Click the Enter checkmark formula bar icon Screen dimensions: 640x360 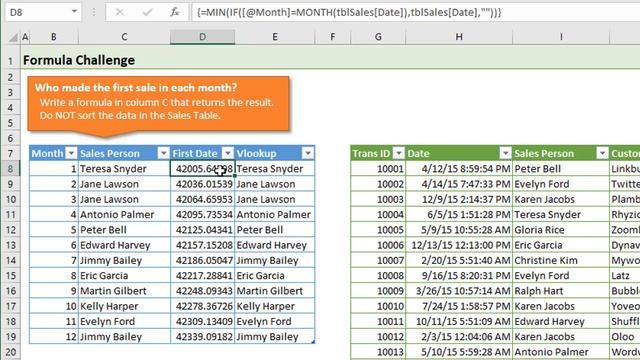click(147, 12)
